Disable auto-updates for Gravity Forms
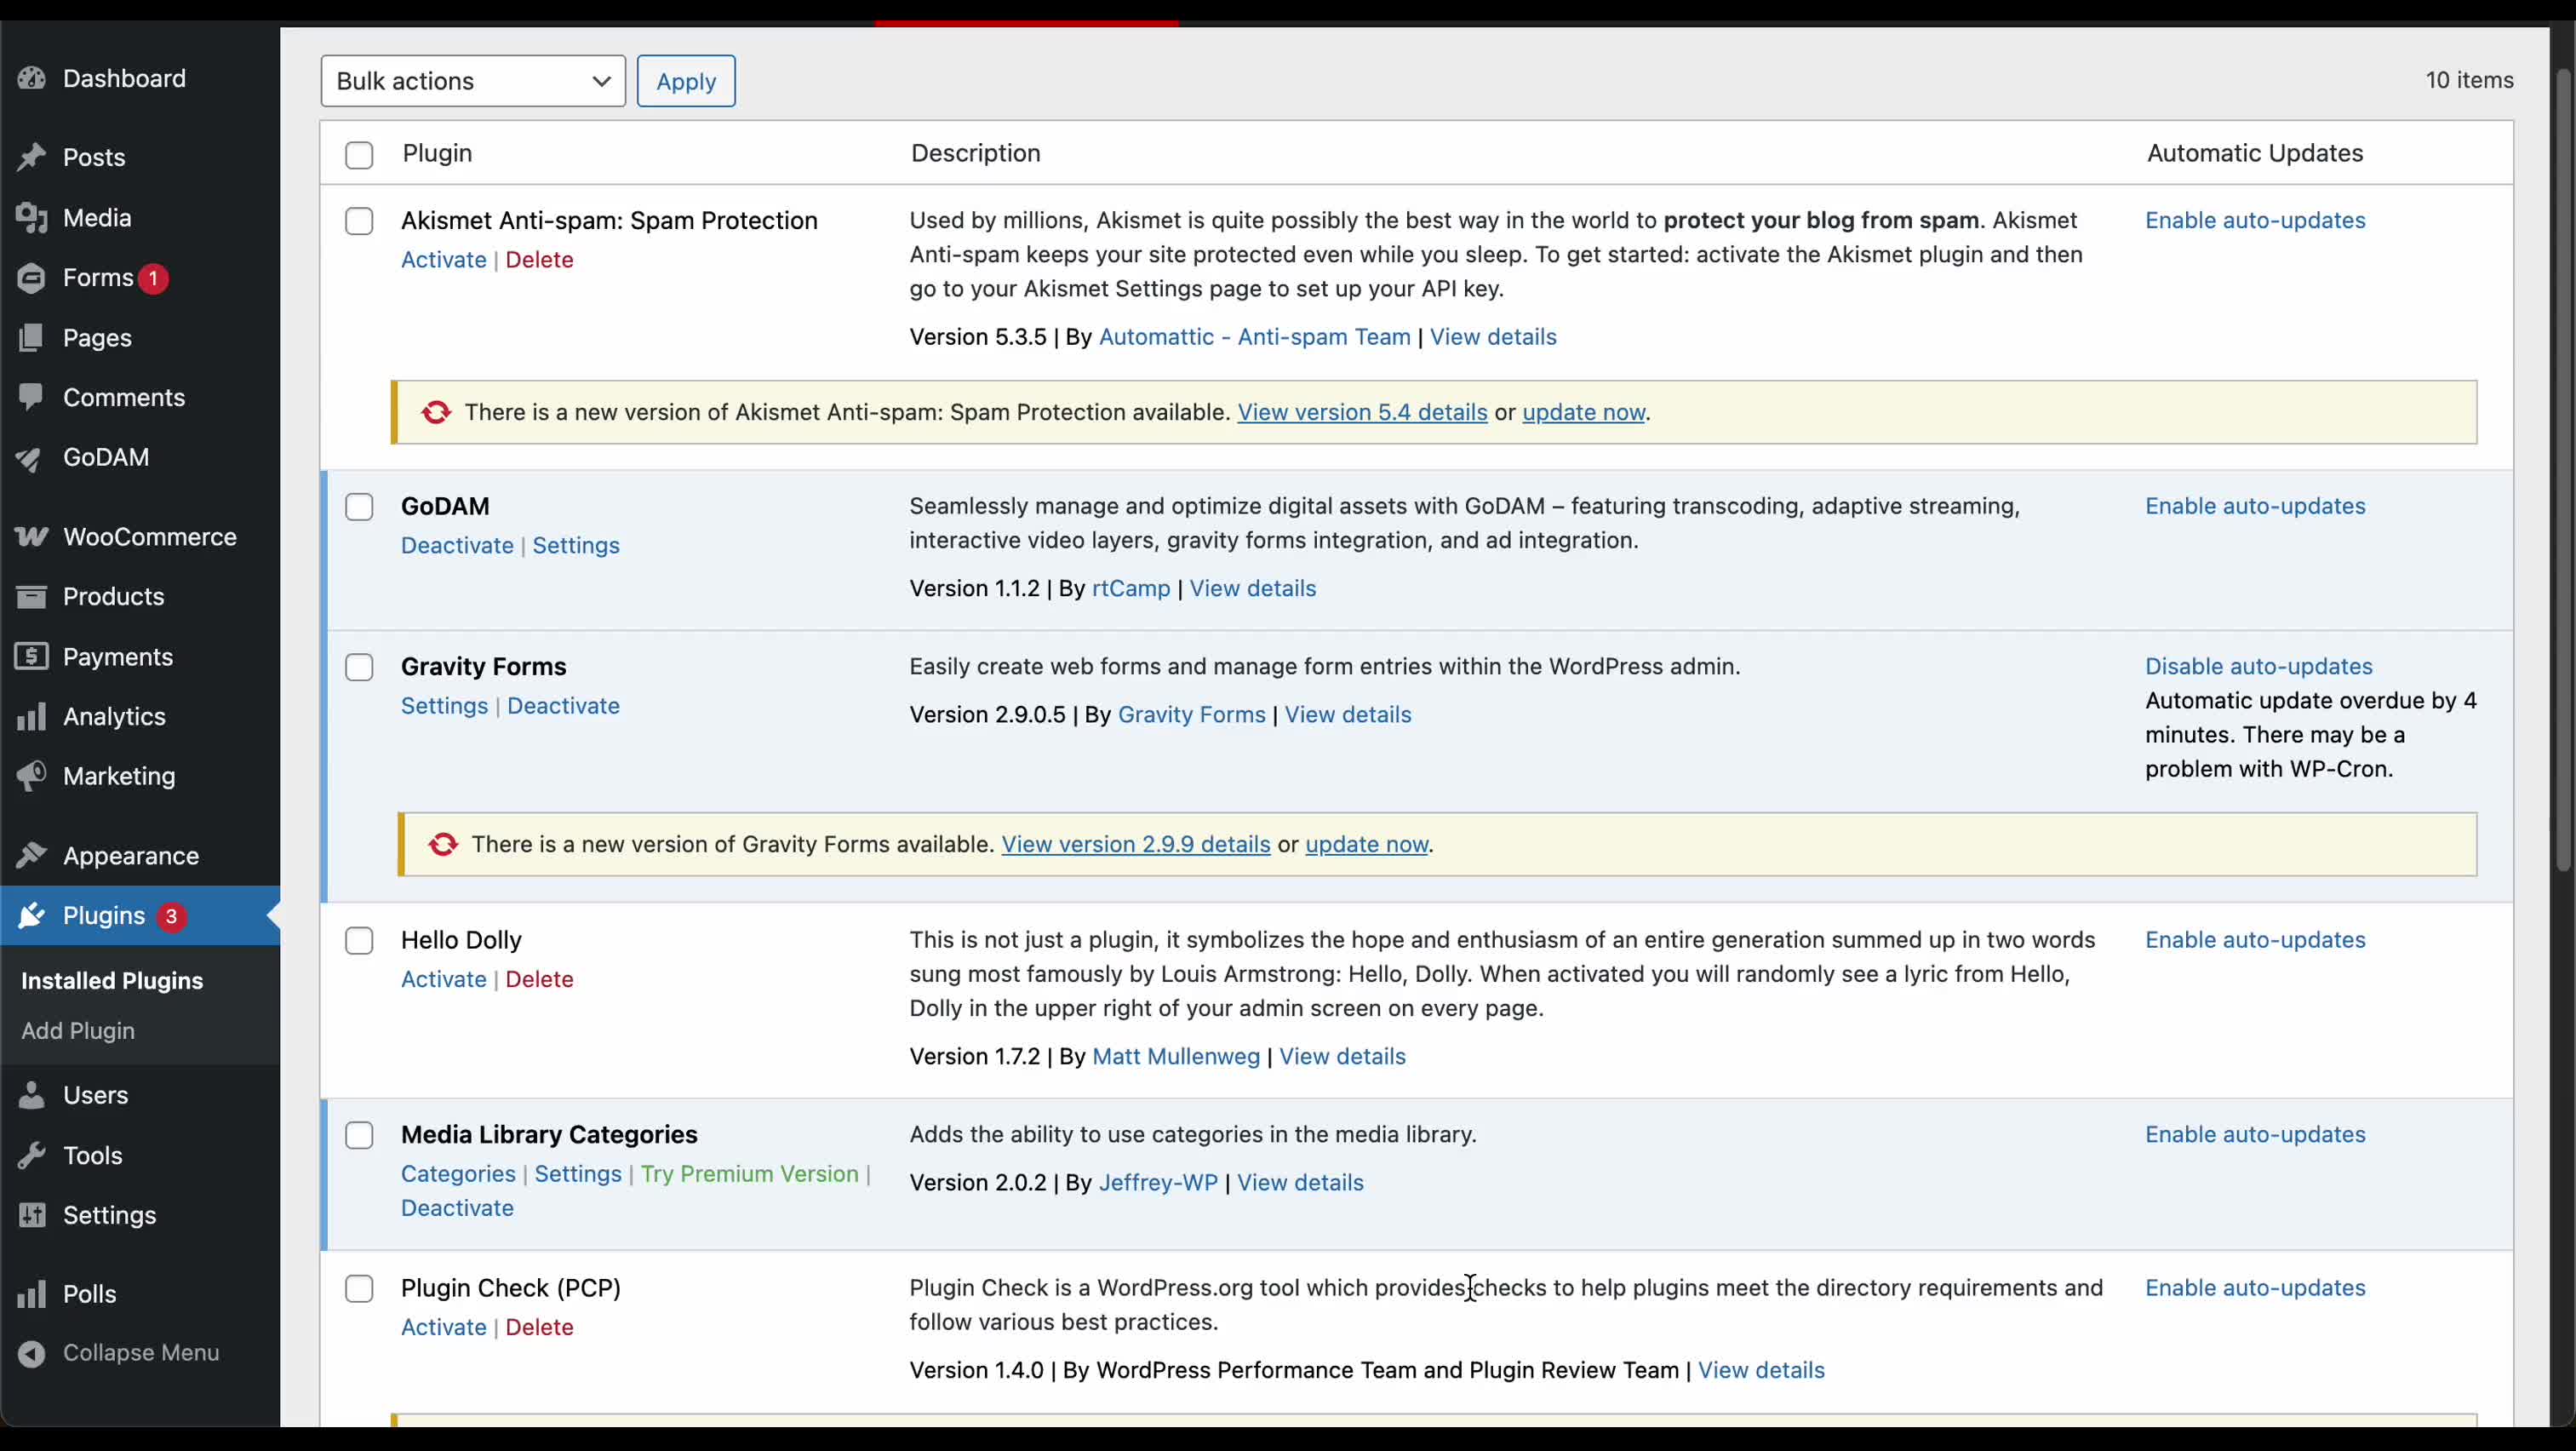 [x=2258, y=666]
